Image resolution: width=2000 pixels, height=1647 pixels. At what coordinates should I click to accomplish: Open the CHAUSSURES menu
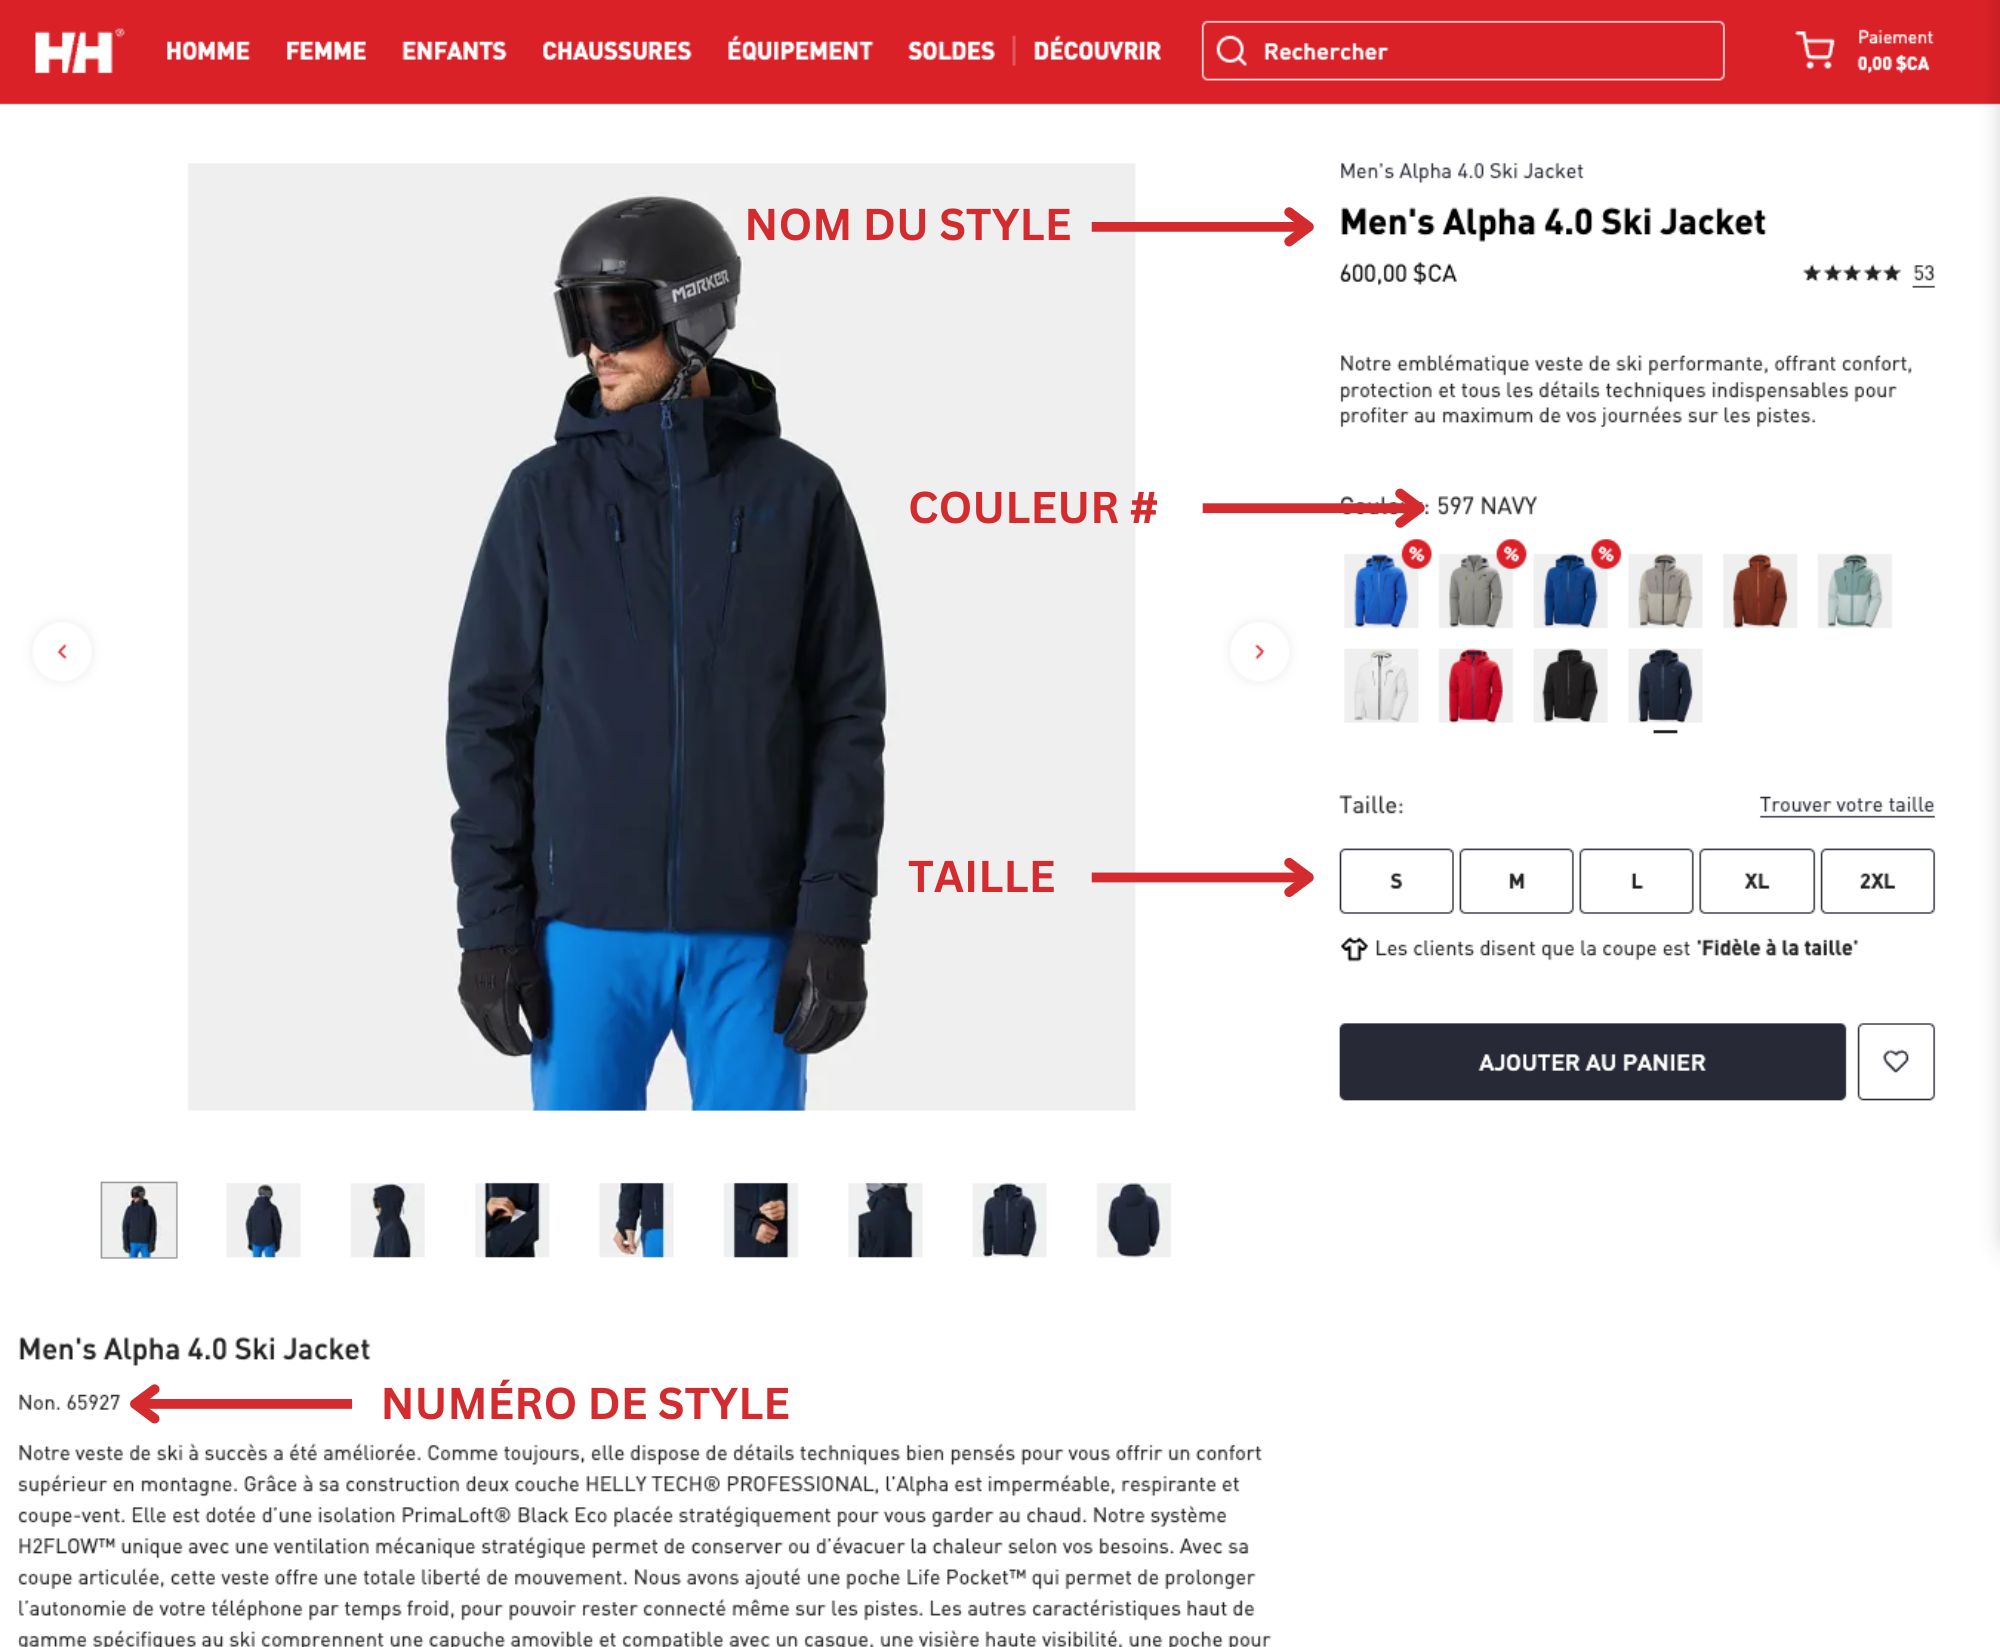[x=616, y=51]
